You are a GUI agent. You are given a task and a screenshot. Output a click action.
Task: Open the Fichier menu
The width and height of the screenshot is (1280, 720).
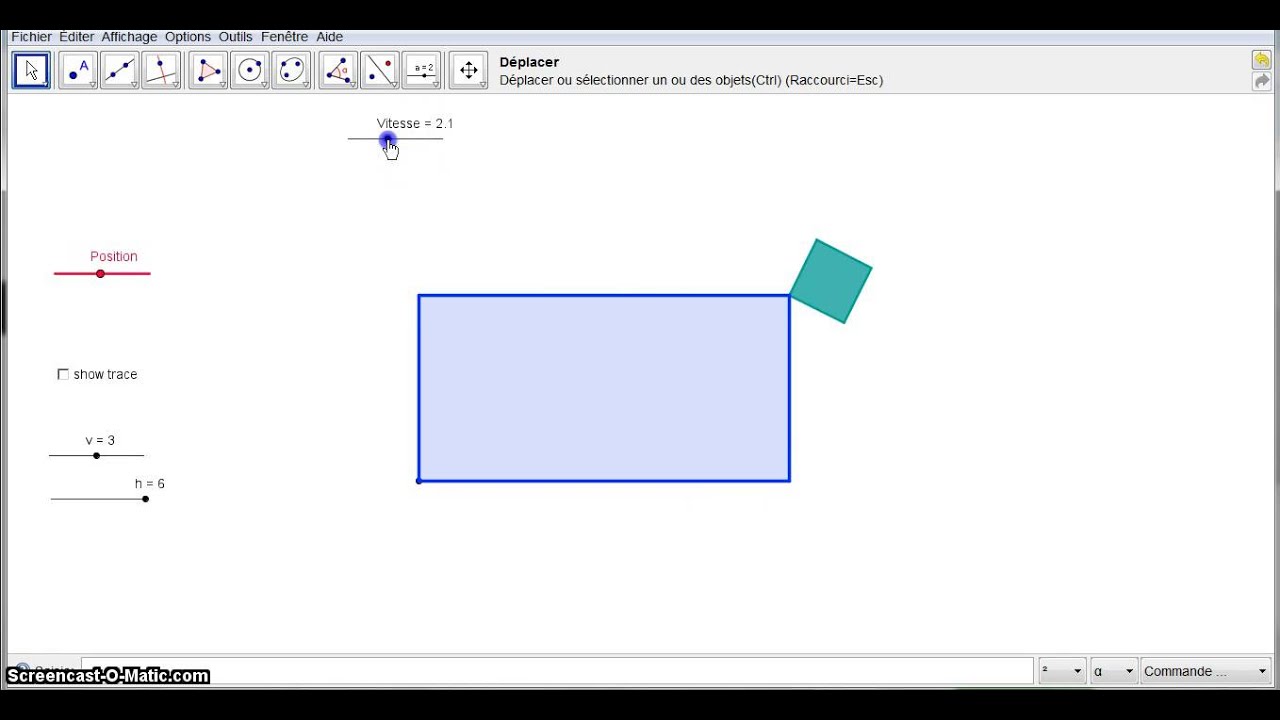click(31, 37)
